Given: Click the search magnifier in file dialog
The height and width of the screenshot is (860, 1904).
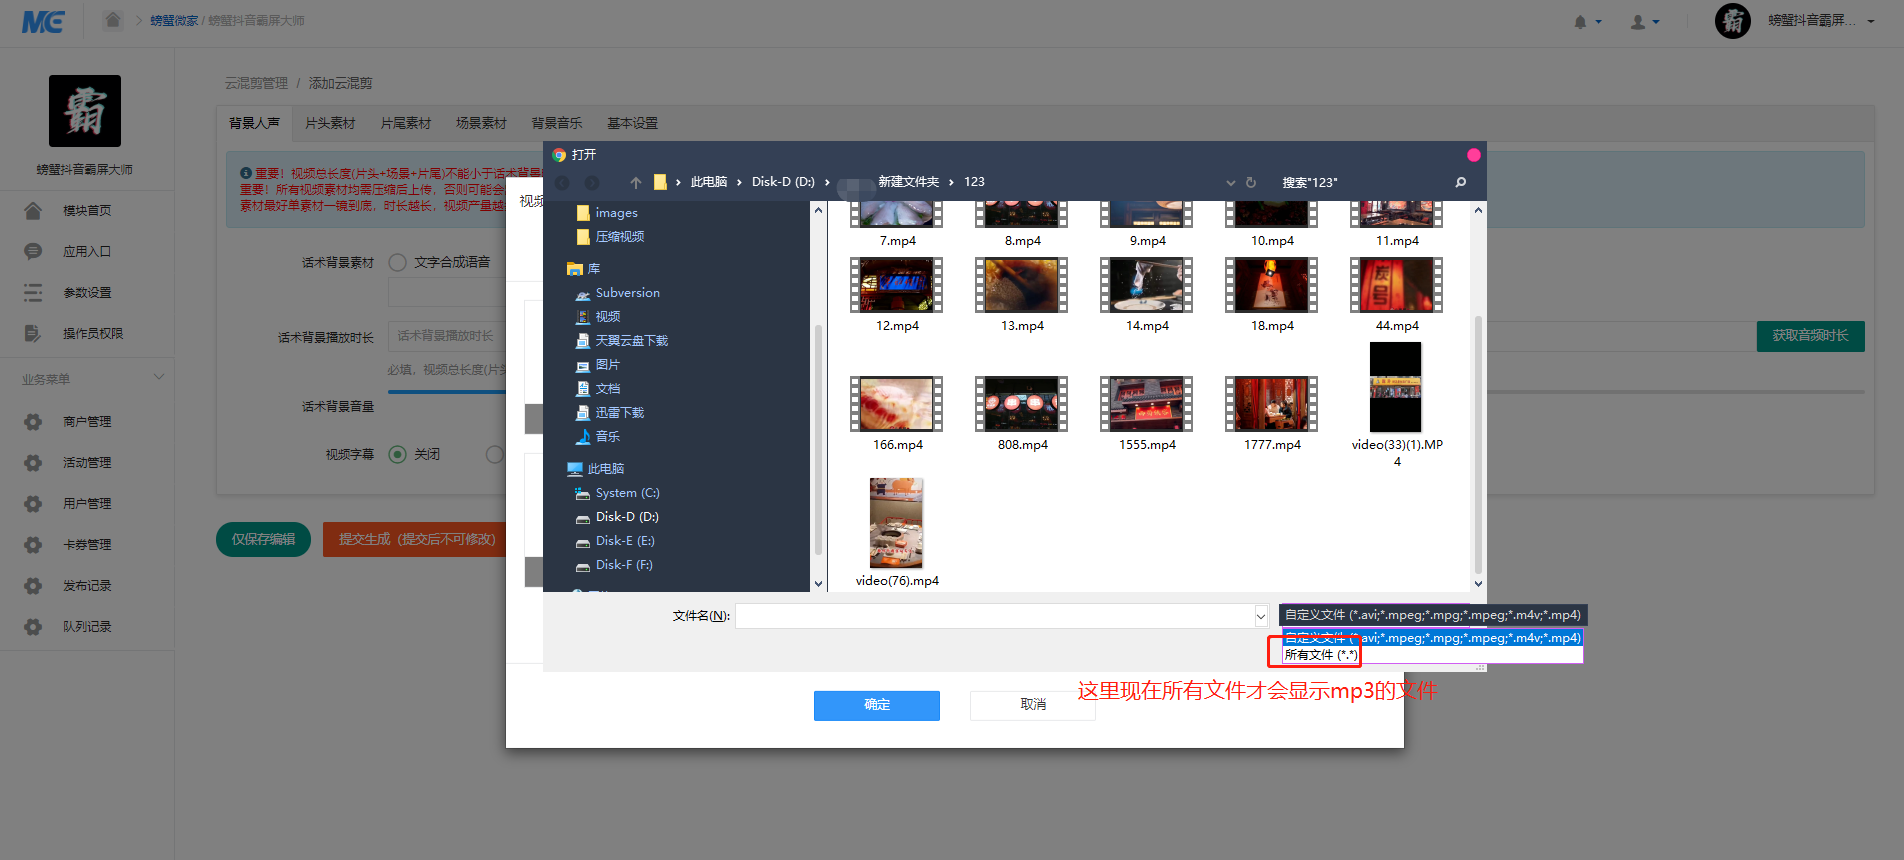Looking at the screenshot, I should pos(1461,182).
